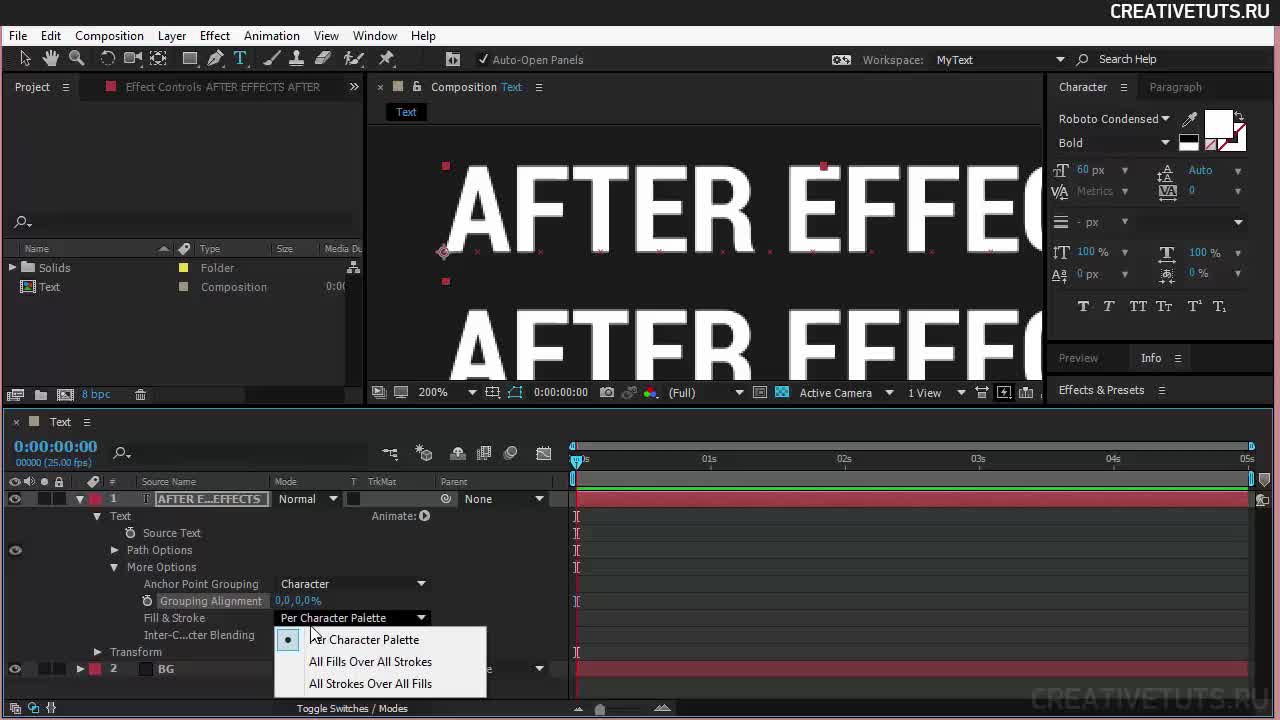Apply Faux Bold style button
The width and height of the screenshot is (1280, 720).
click(1083, 307)
